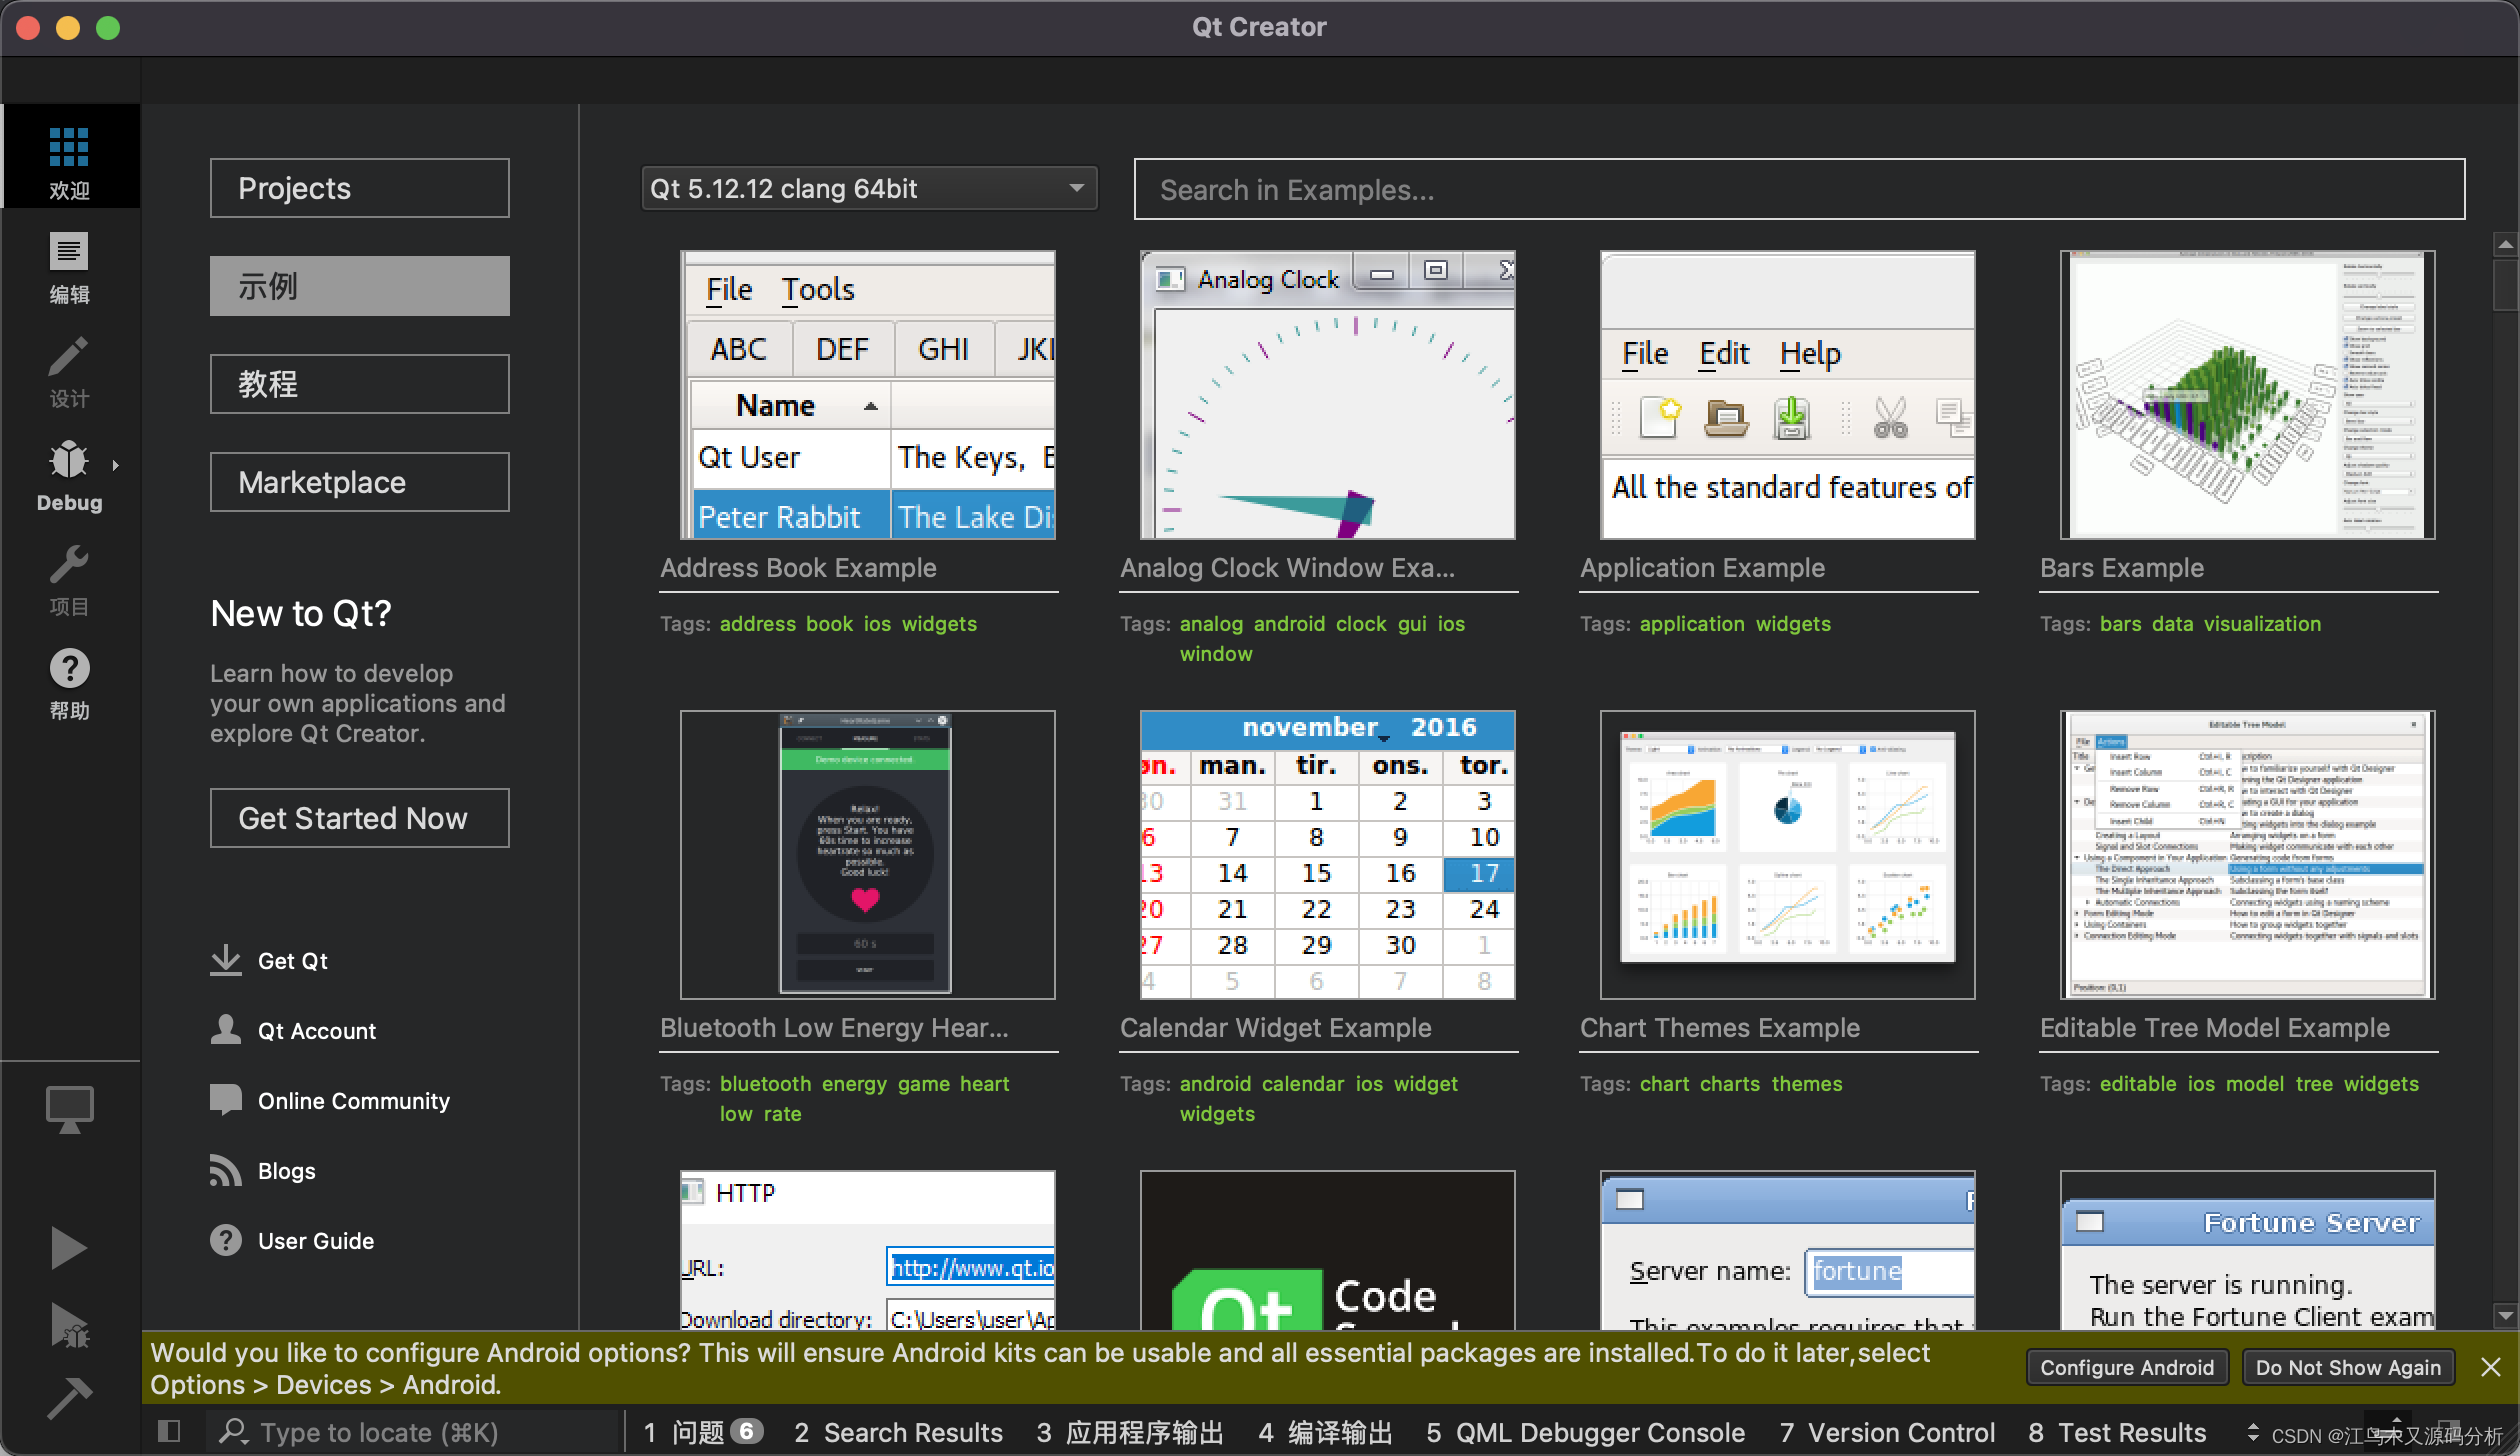Click Do Not Show Again button
Image resolution: width=2520 pixels, height=1456 pixels.
tap(2348, 1367)
